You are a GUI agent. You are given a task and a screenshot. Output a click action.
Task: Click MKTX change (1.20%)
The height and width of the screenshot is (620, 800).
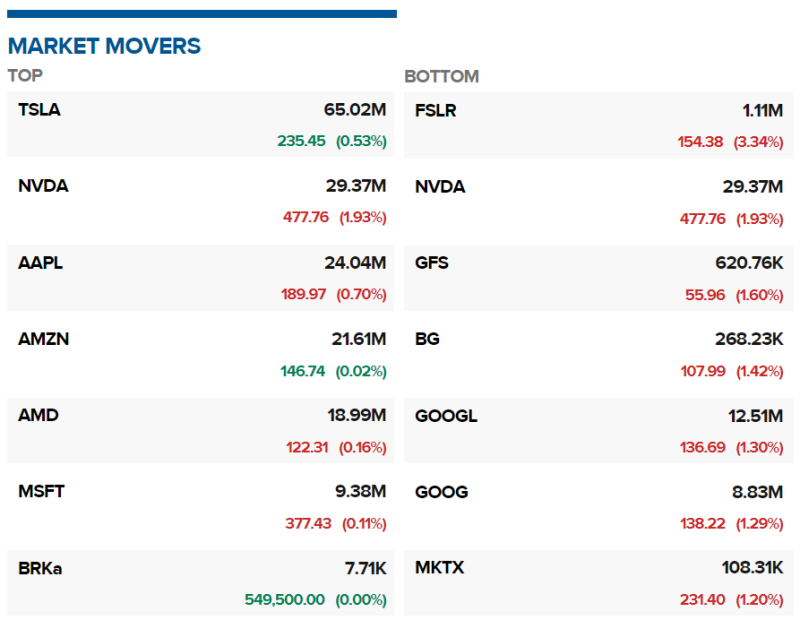click(x=760, y=600)
